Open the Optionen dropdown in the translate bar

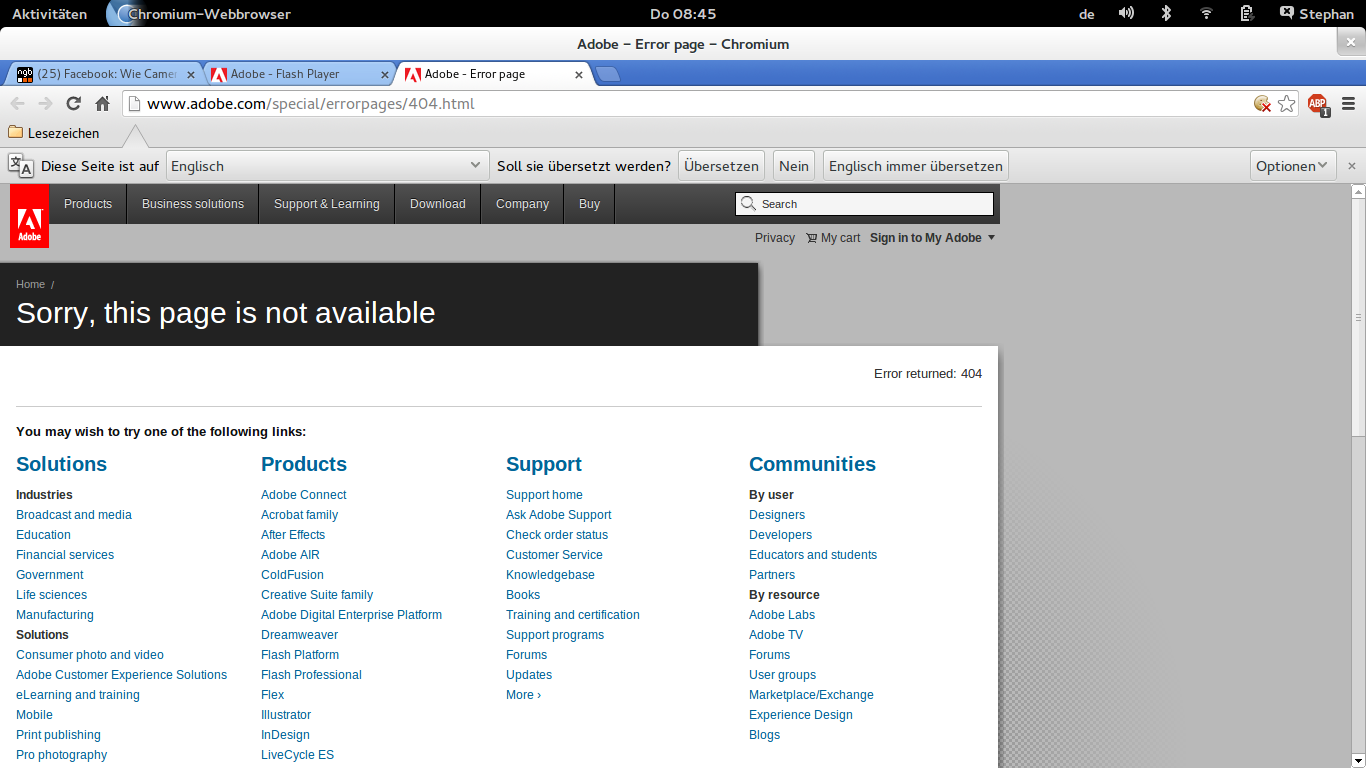tap(1292, 166)
